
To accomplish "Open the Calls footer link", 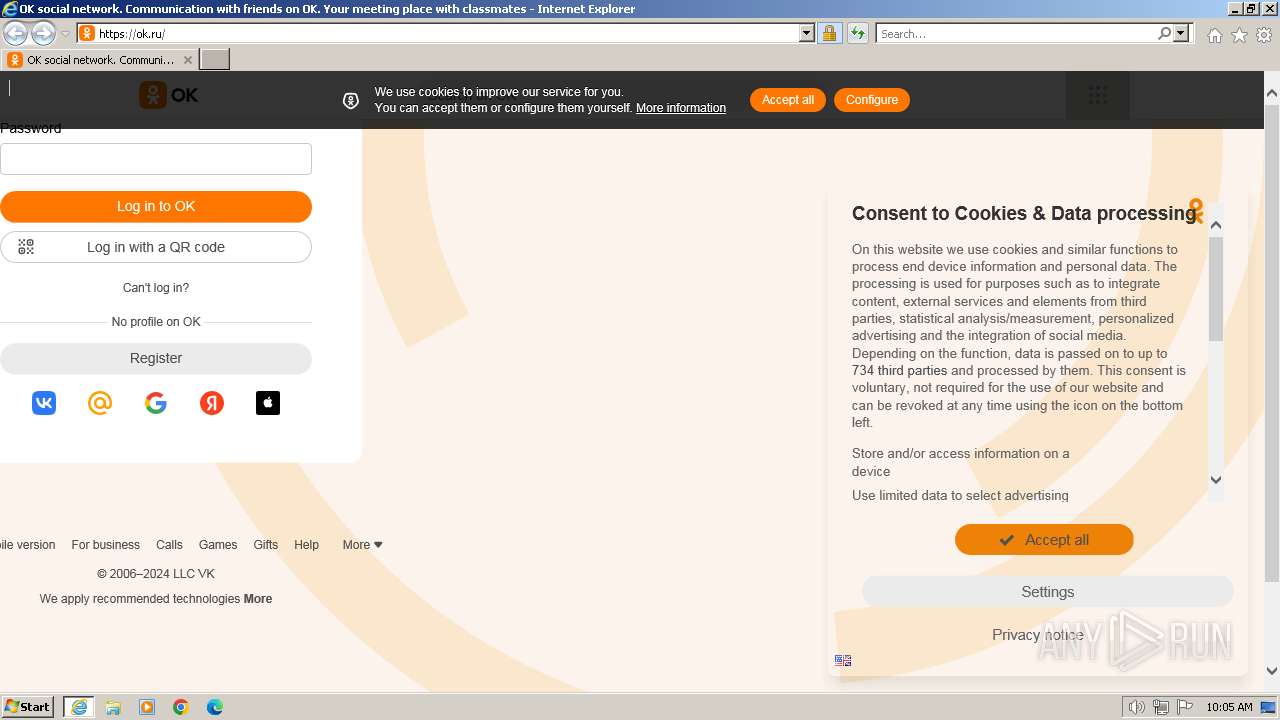I will [169, 545].
